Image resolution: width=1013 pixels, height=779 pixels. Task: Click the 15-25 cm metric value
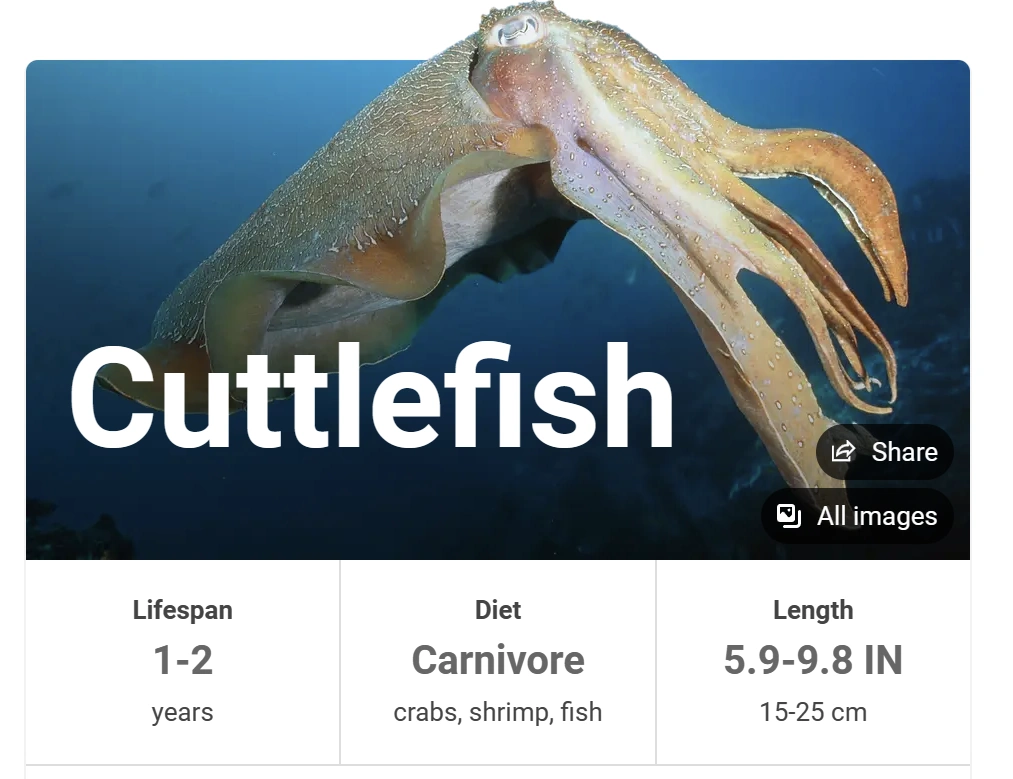(x=813, y=712)
